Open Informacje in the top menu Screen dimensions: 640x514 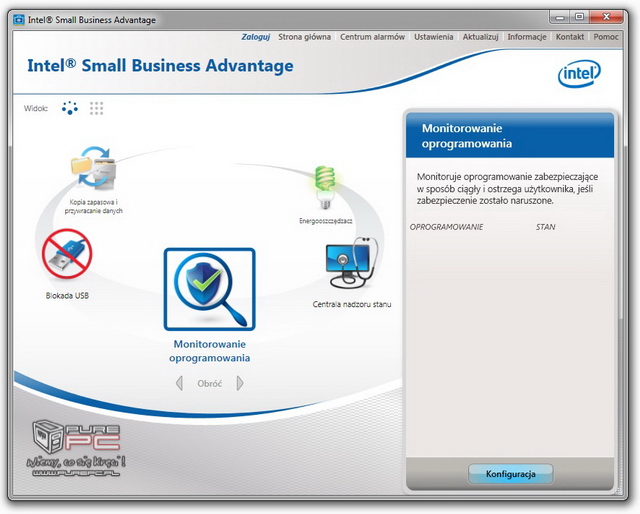[x=526, y=37]
